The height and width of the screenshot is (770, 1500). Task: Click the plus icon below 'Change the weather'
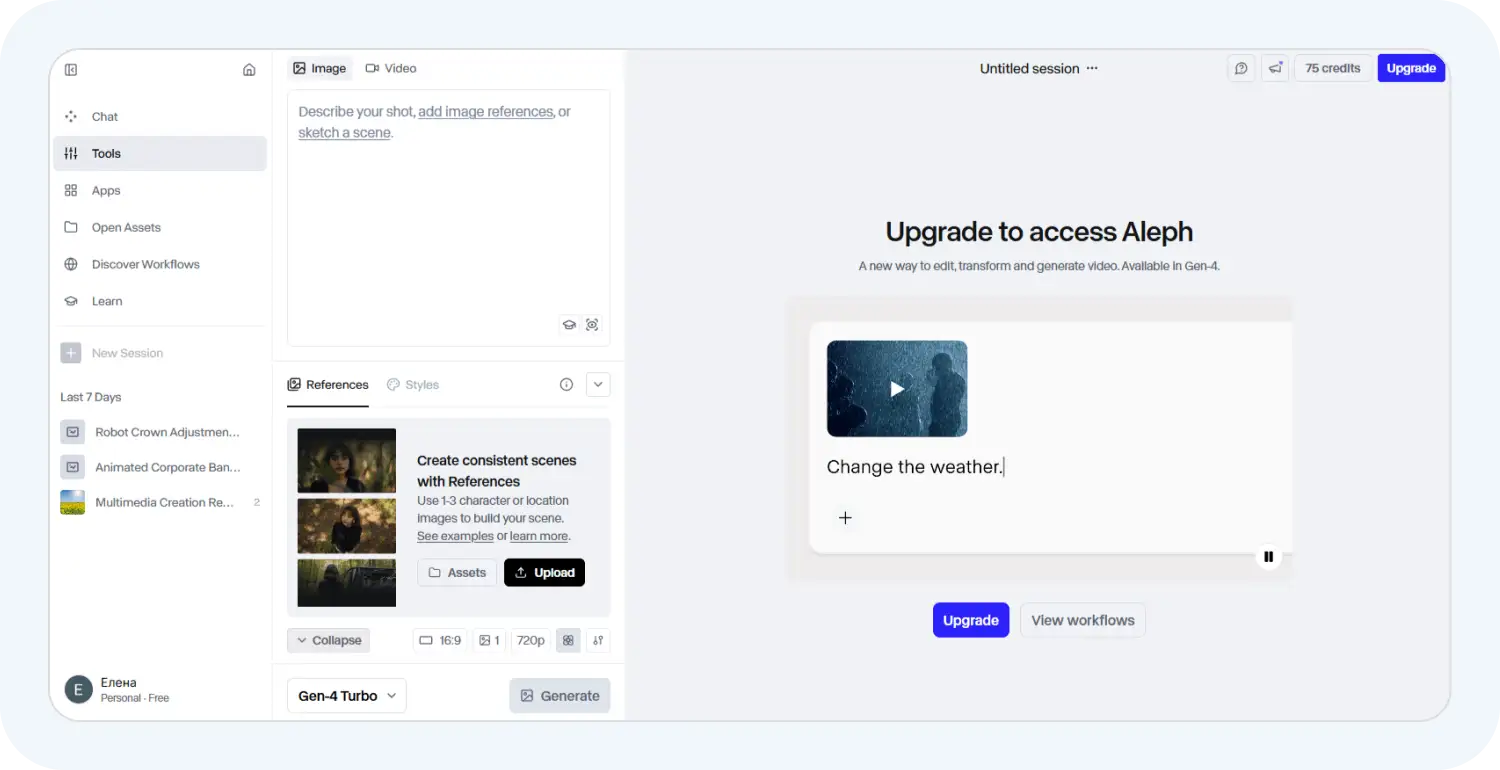(x=845, y=518)
